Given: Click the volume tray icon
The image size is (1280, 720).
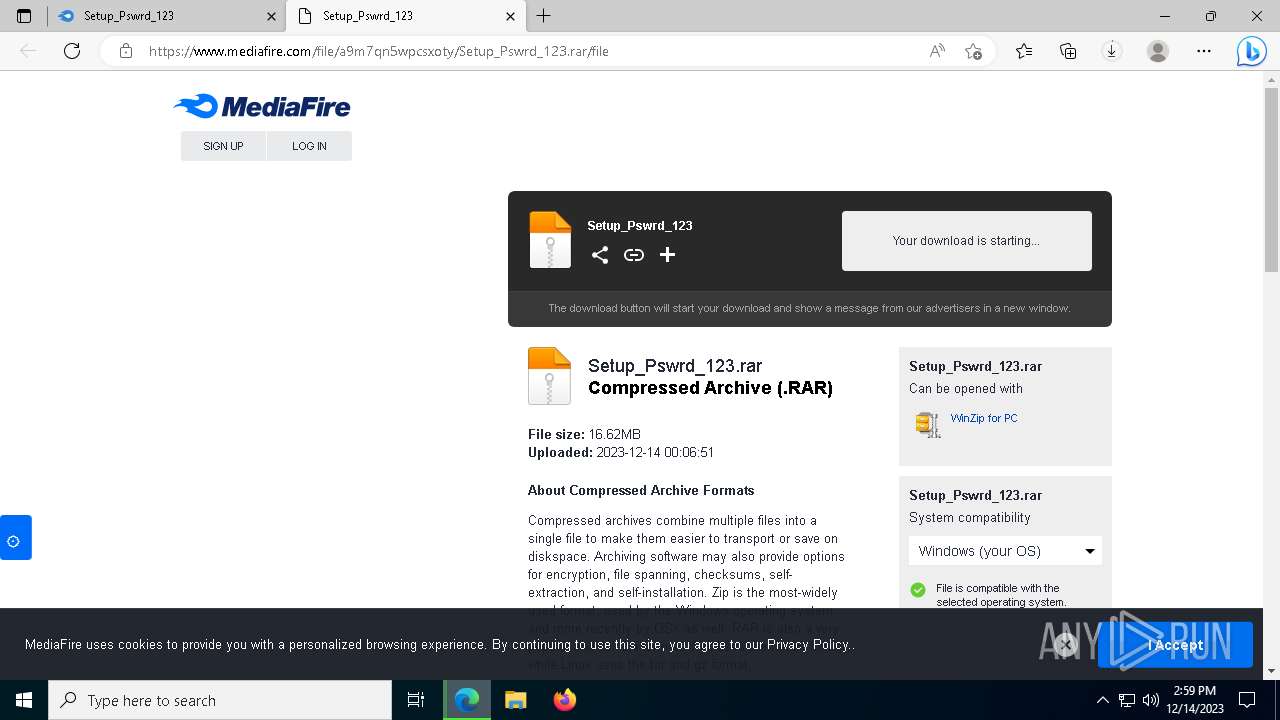Looking at the screenshot, I should 1151,700.
